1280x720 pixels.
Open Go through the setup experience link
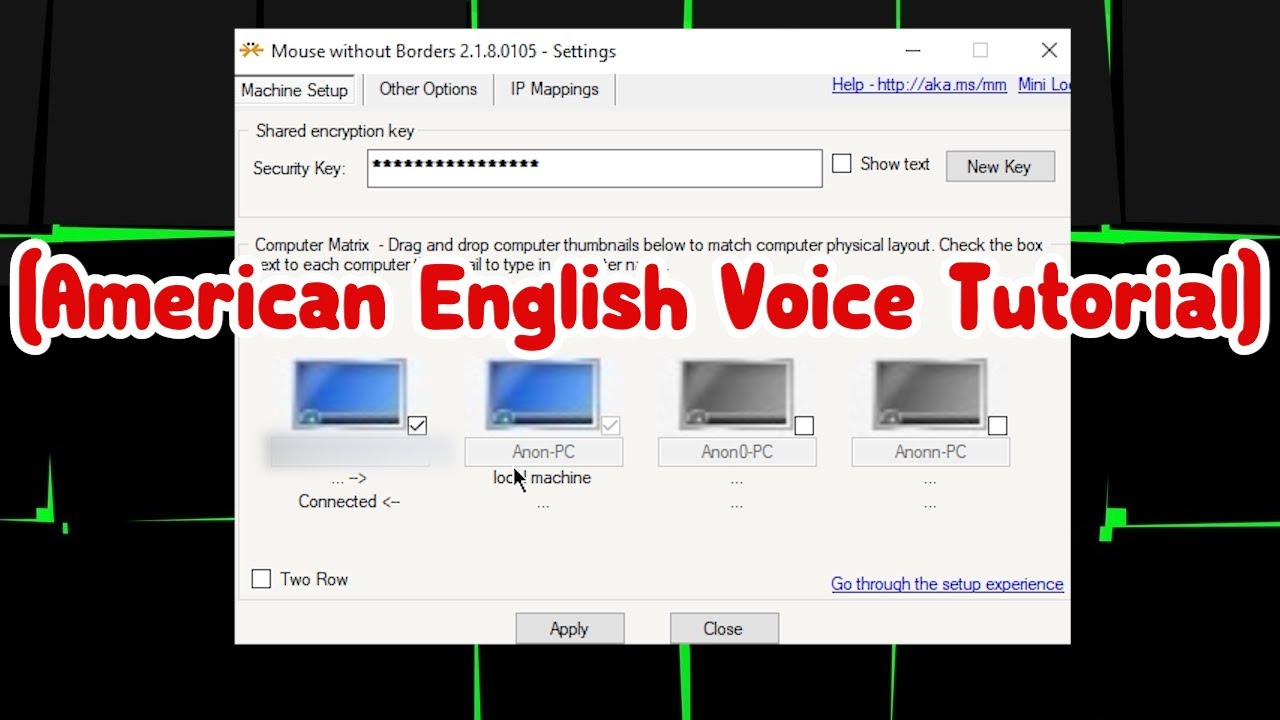click(x=947, y=584)
